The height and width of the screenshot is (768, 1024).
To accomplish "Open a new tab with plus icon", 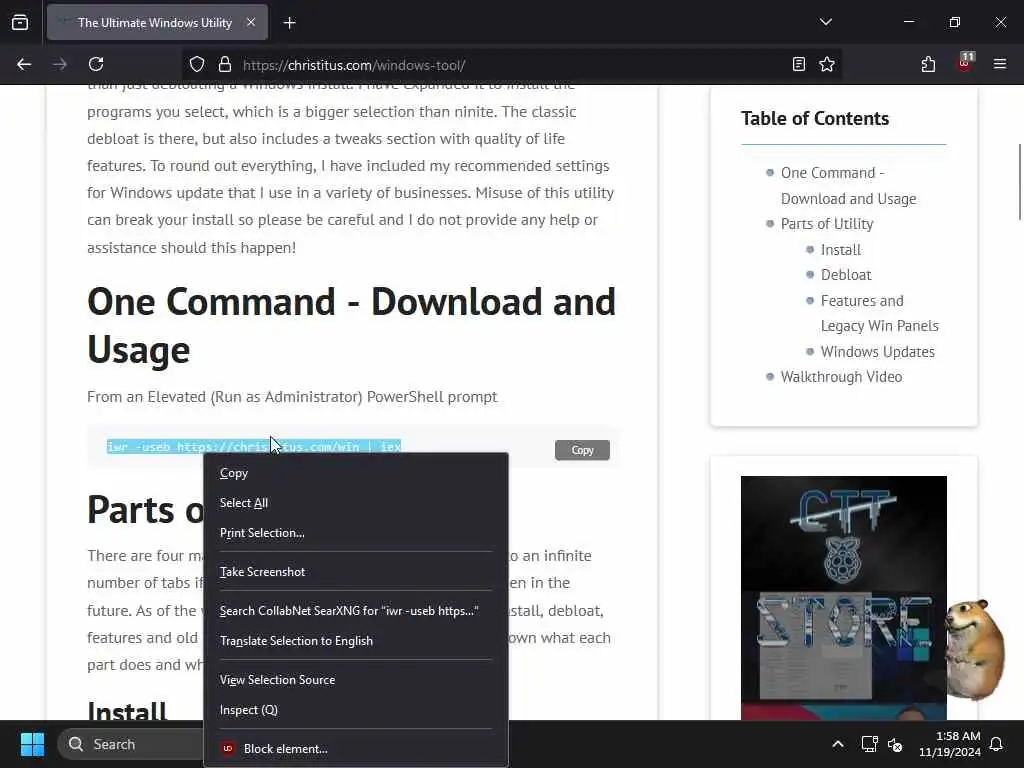I will point(290,23).
